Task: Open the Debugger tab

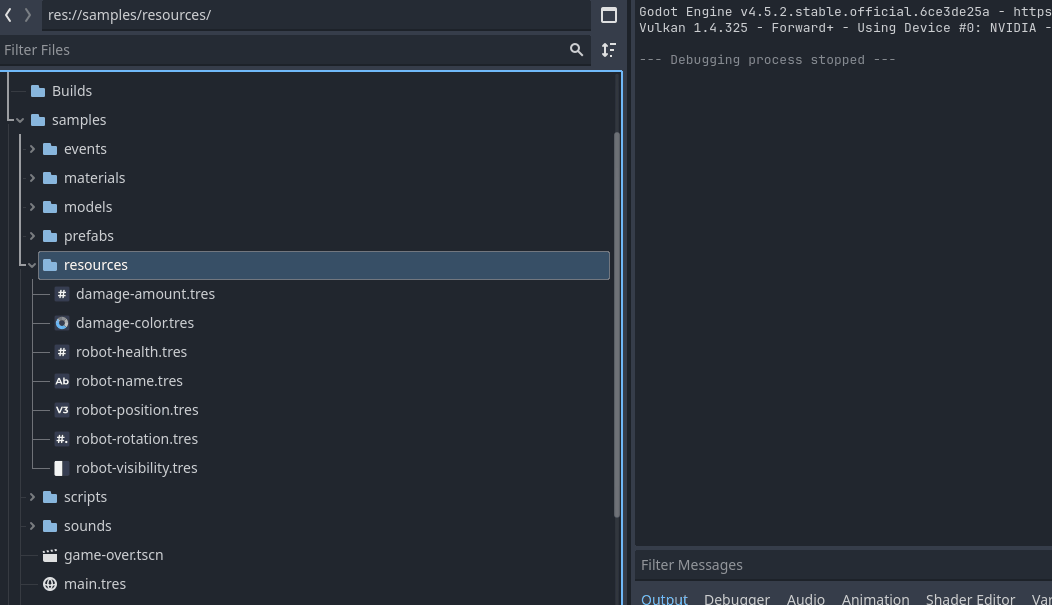Action: tap(737, 598)
